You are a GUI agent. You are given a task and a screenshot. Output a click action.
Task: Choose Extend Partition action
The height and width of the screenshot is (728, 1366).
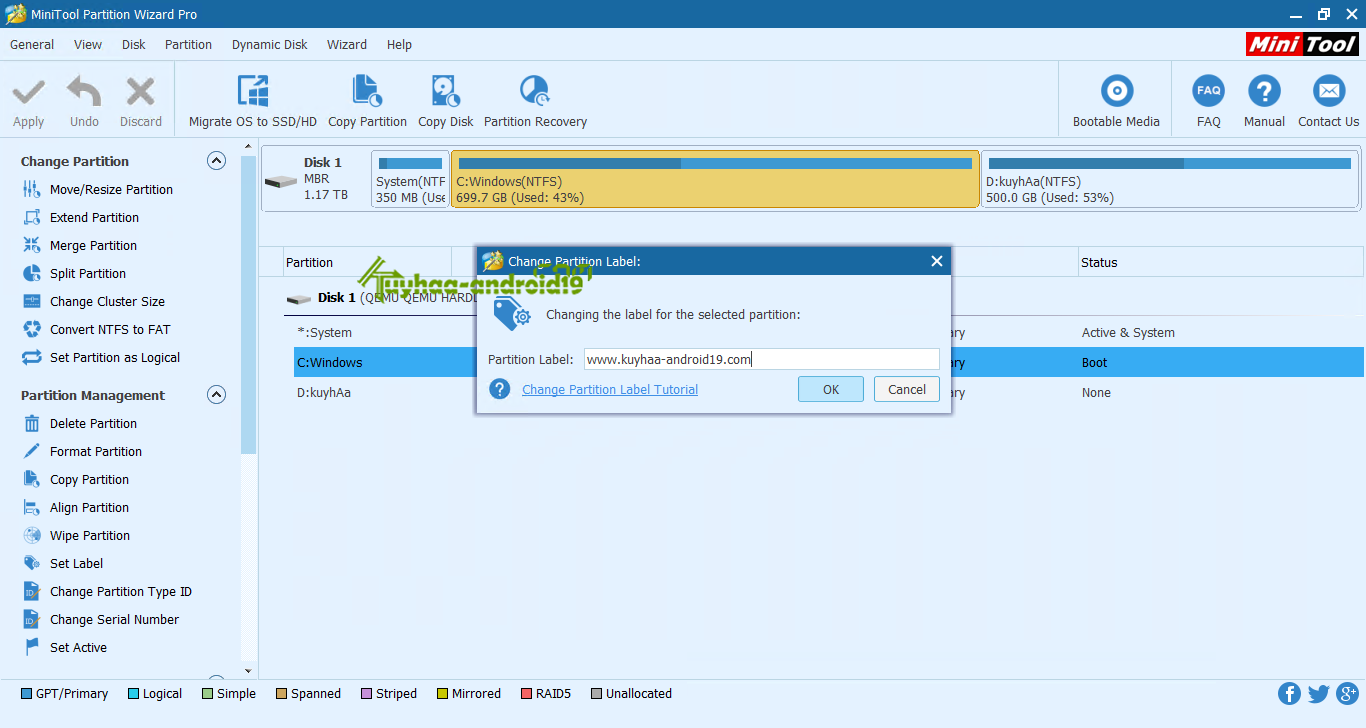(x=94, y=217)
